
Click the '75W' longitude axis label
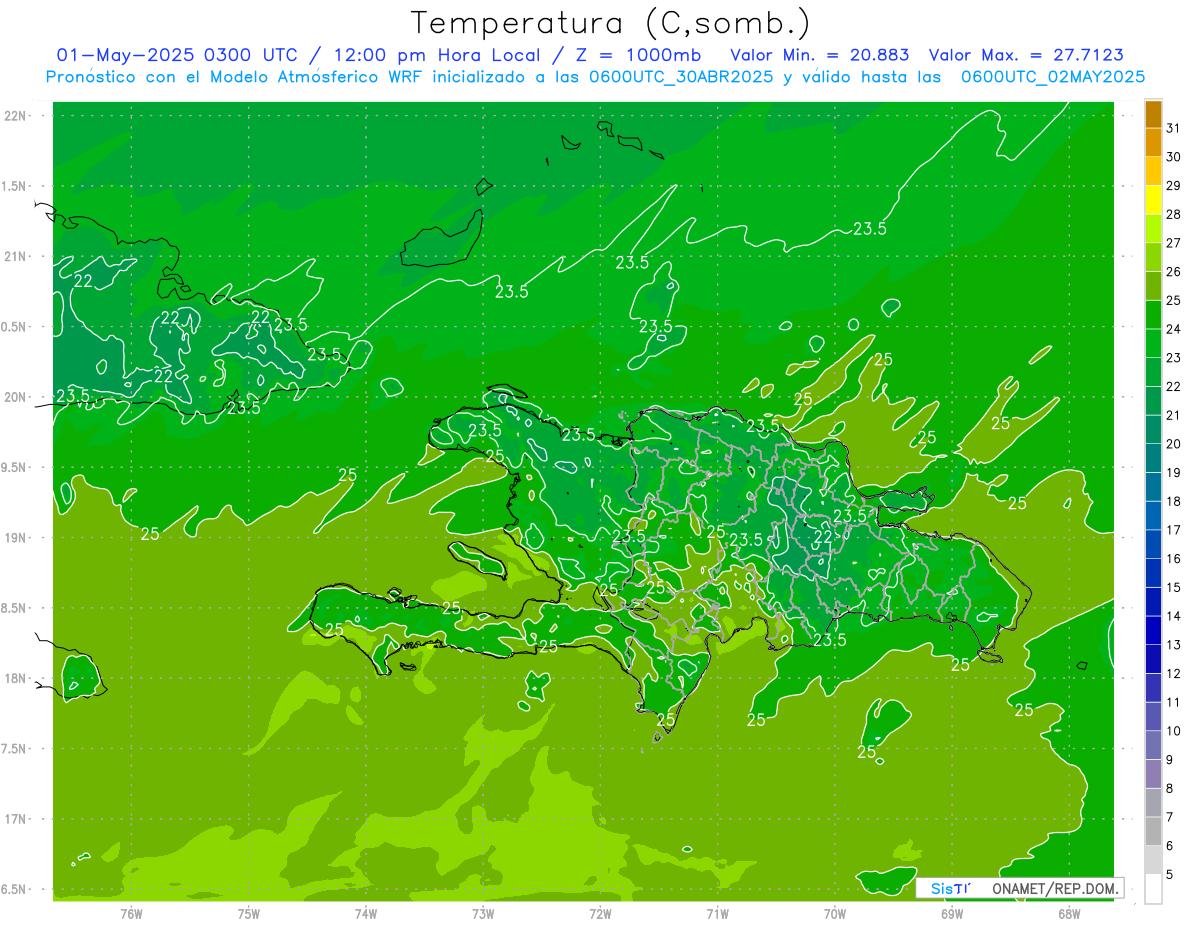(249, 913)
